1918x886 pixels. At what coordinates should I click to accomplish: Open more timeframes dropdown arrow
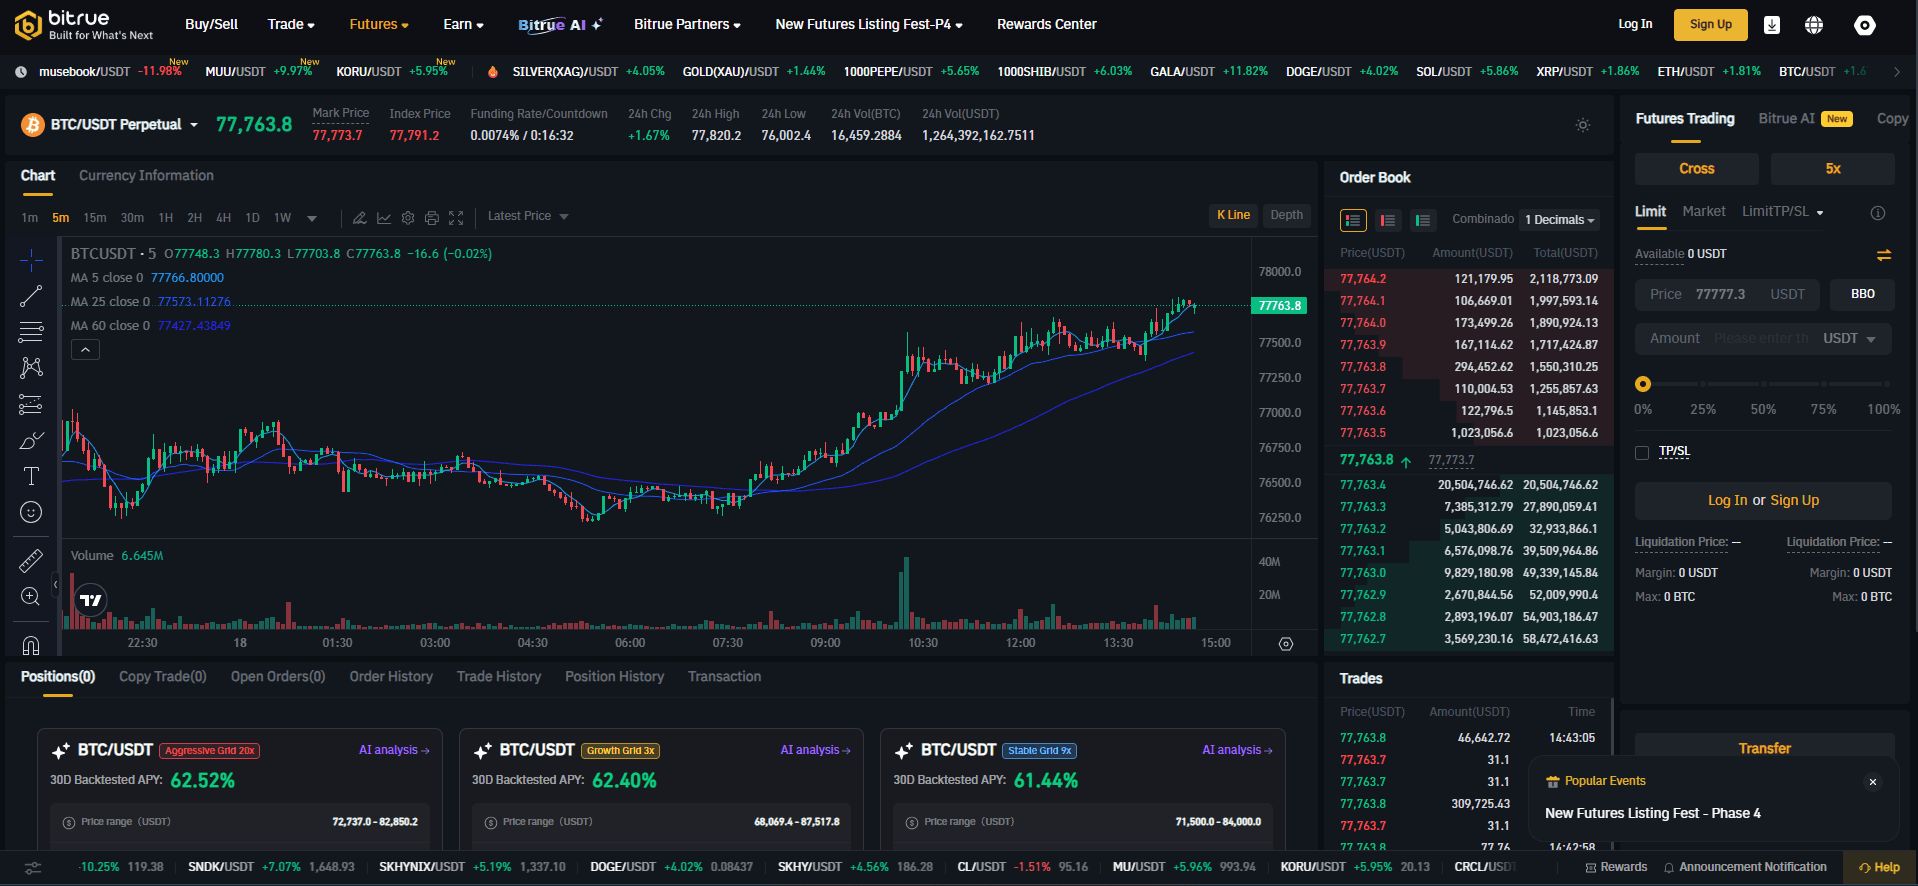click(312, 218)
